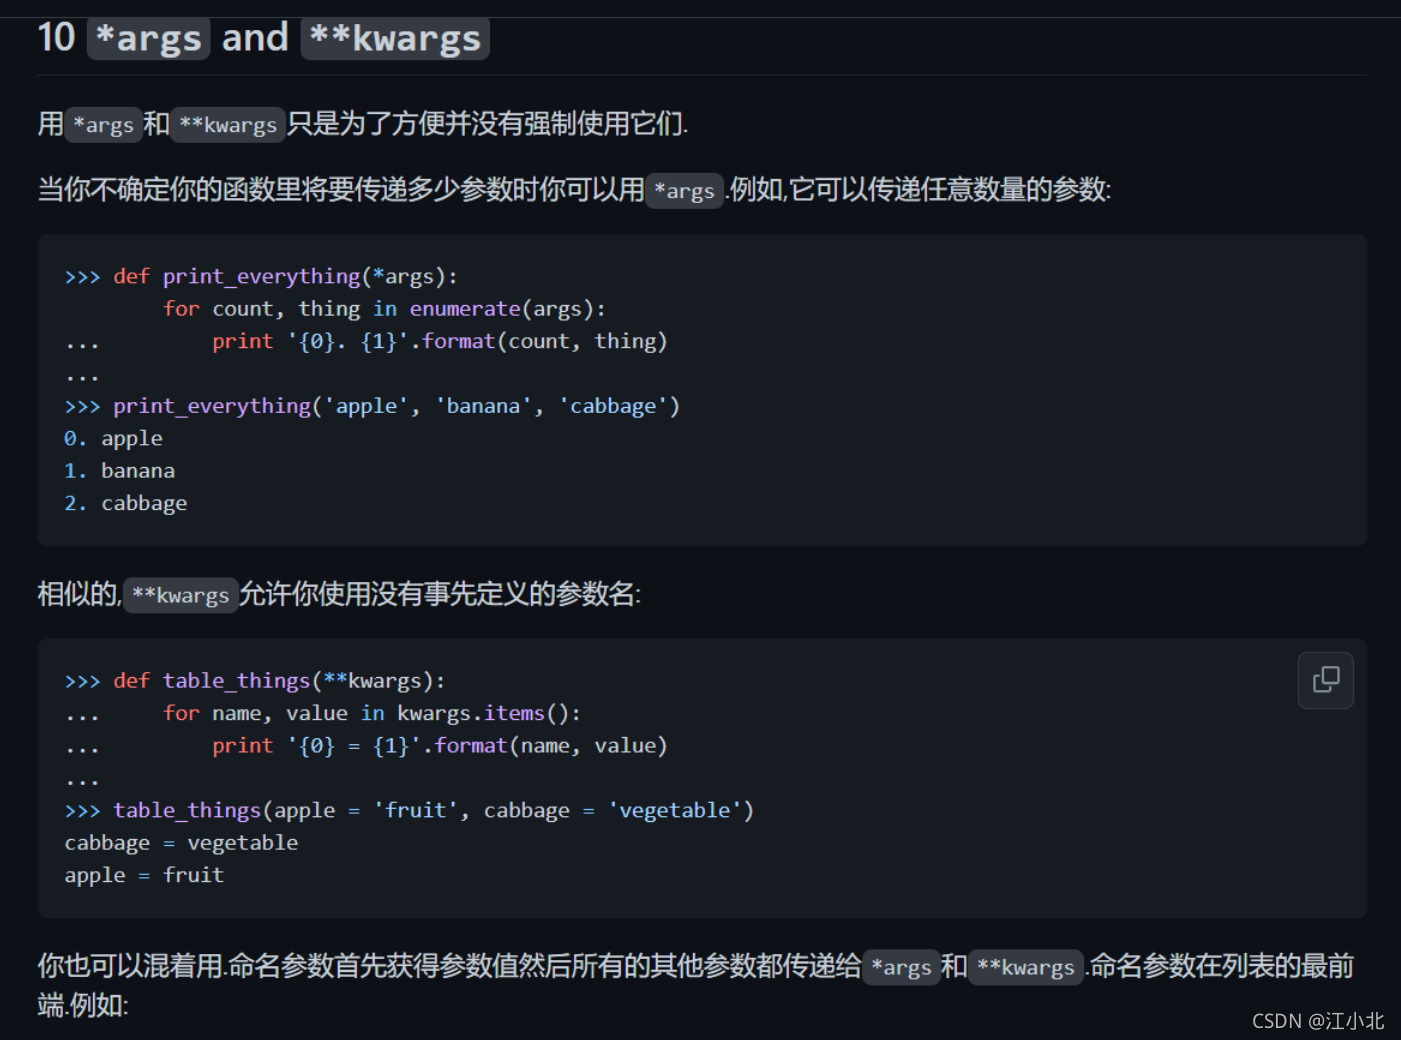1401x1040 pixels.
Task: Click inline '**kwargs' tag before 允许你使用
Action: (x=181, y=595)
